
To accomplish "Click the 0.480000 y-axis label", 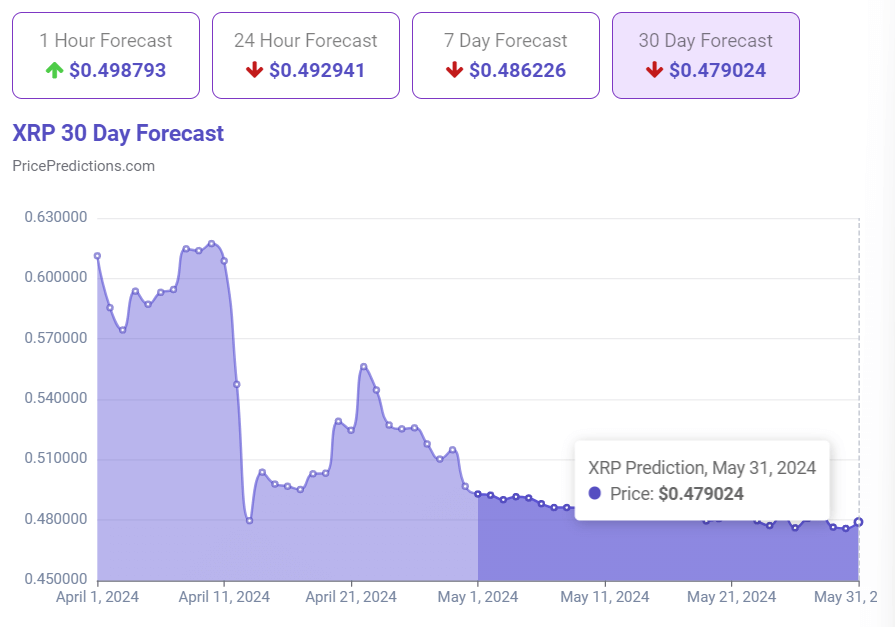I will (x=56, y=519).
